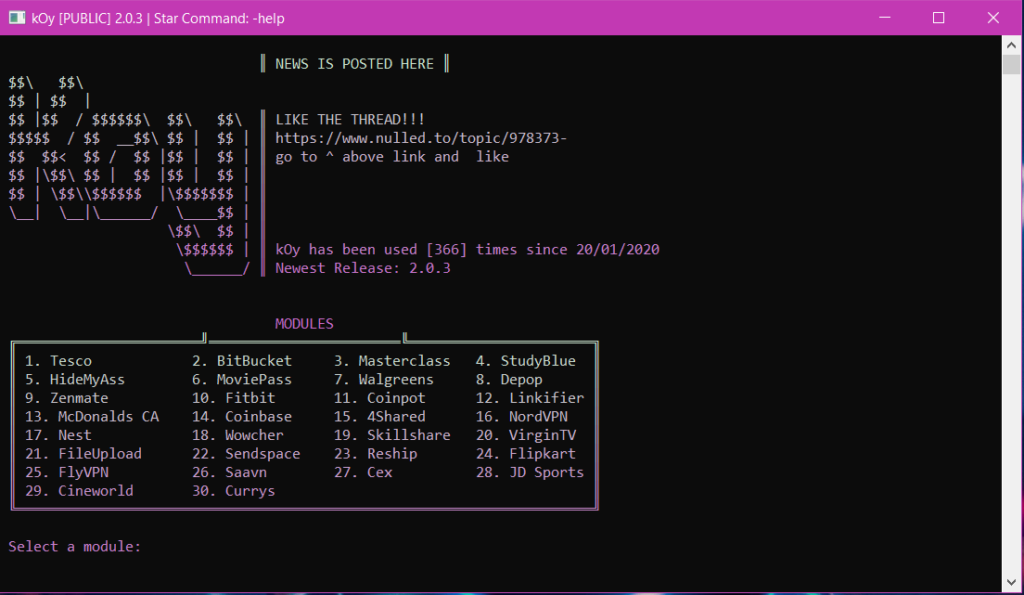Close the kOy console window
1024x595 pixels.
pos(993,18)
